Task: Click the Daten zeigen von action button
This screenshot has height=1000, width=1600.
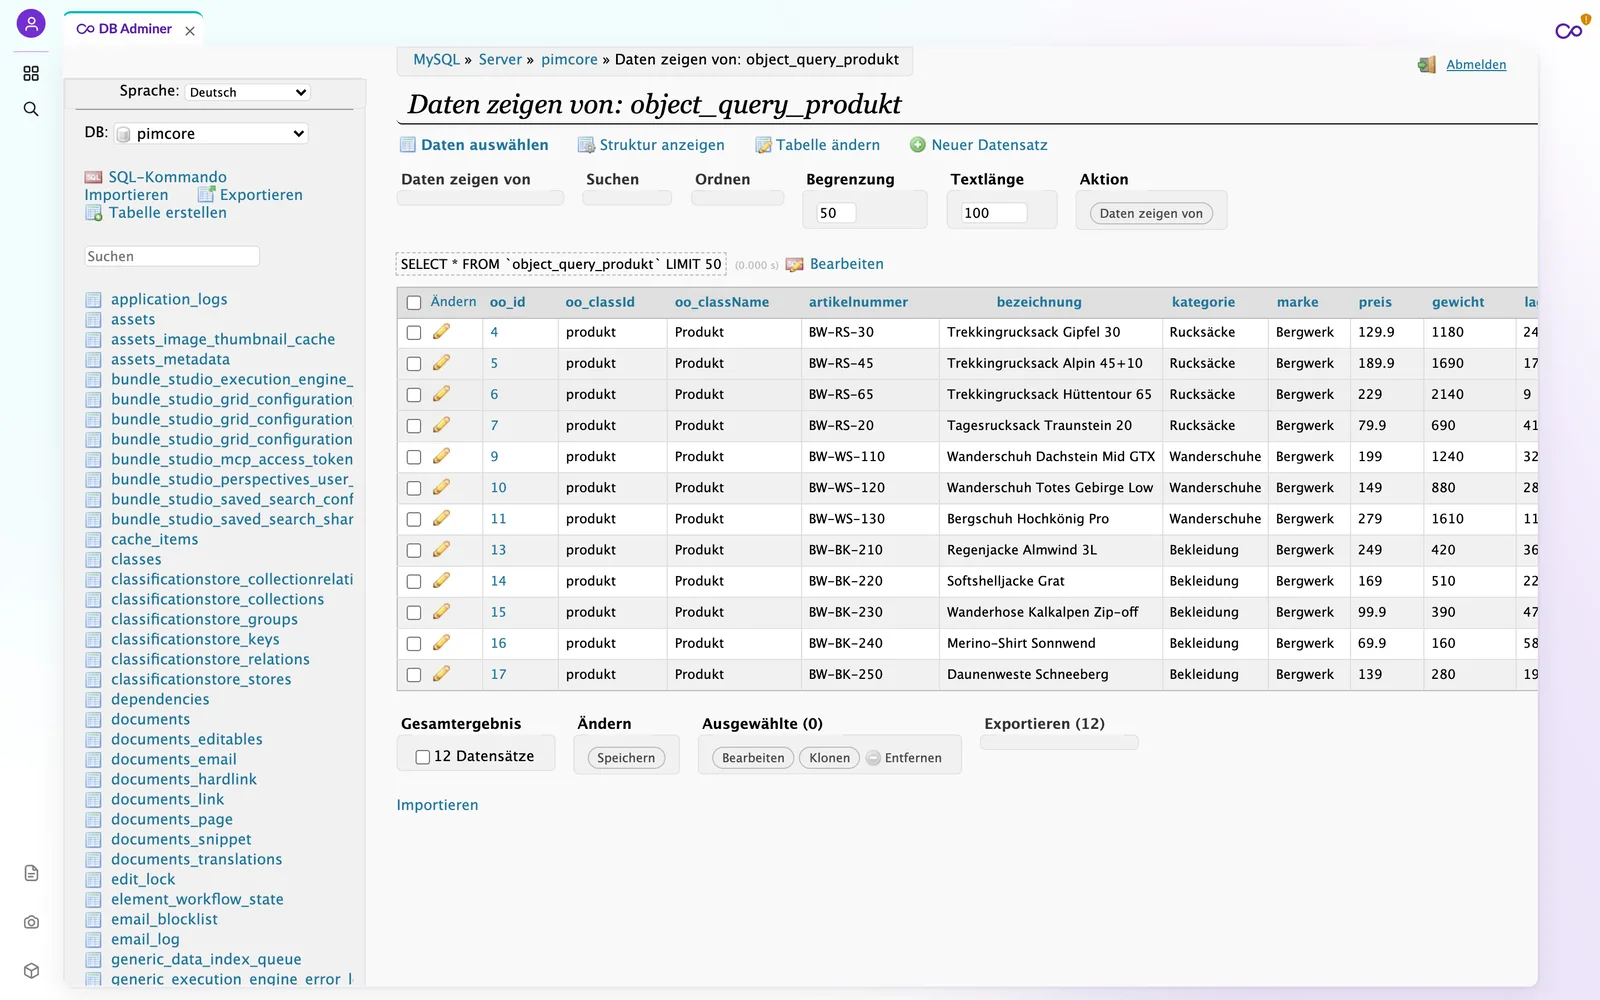Action: click(x=1151, y=213)
